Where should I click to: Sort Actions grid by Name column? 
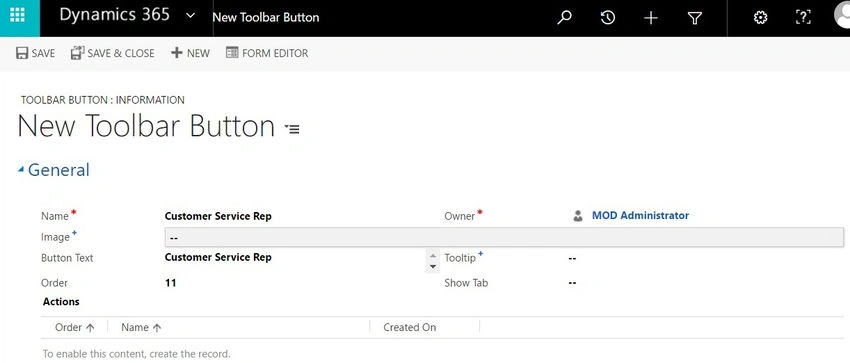[x=141, y=327]
